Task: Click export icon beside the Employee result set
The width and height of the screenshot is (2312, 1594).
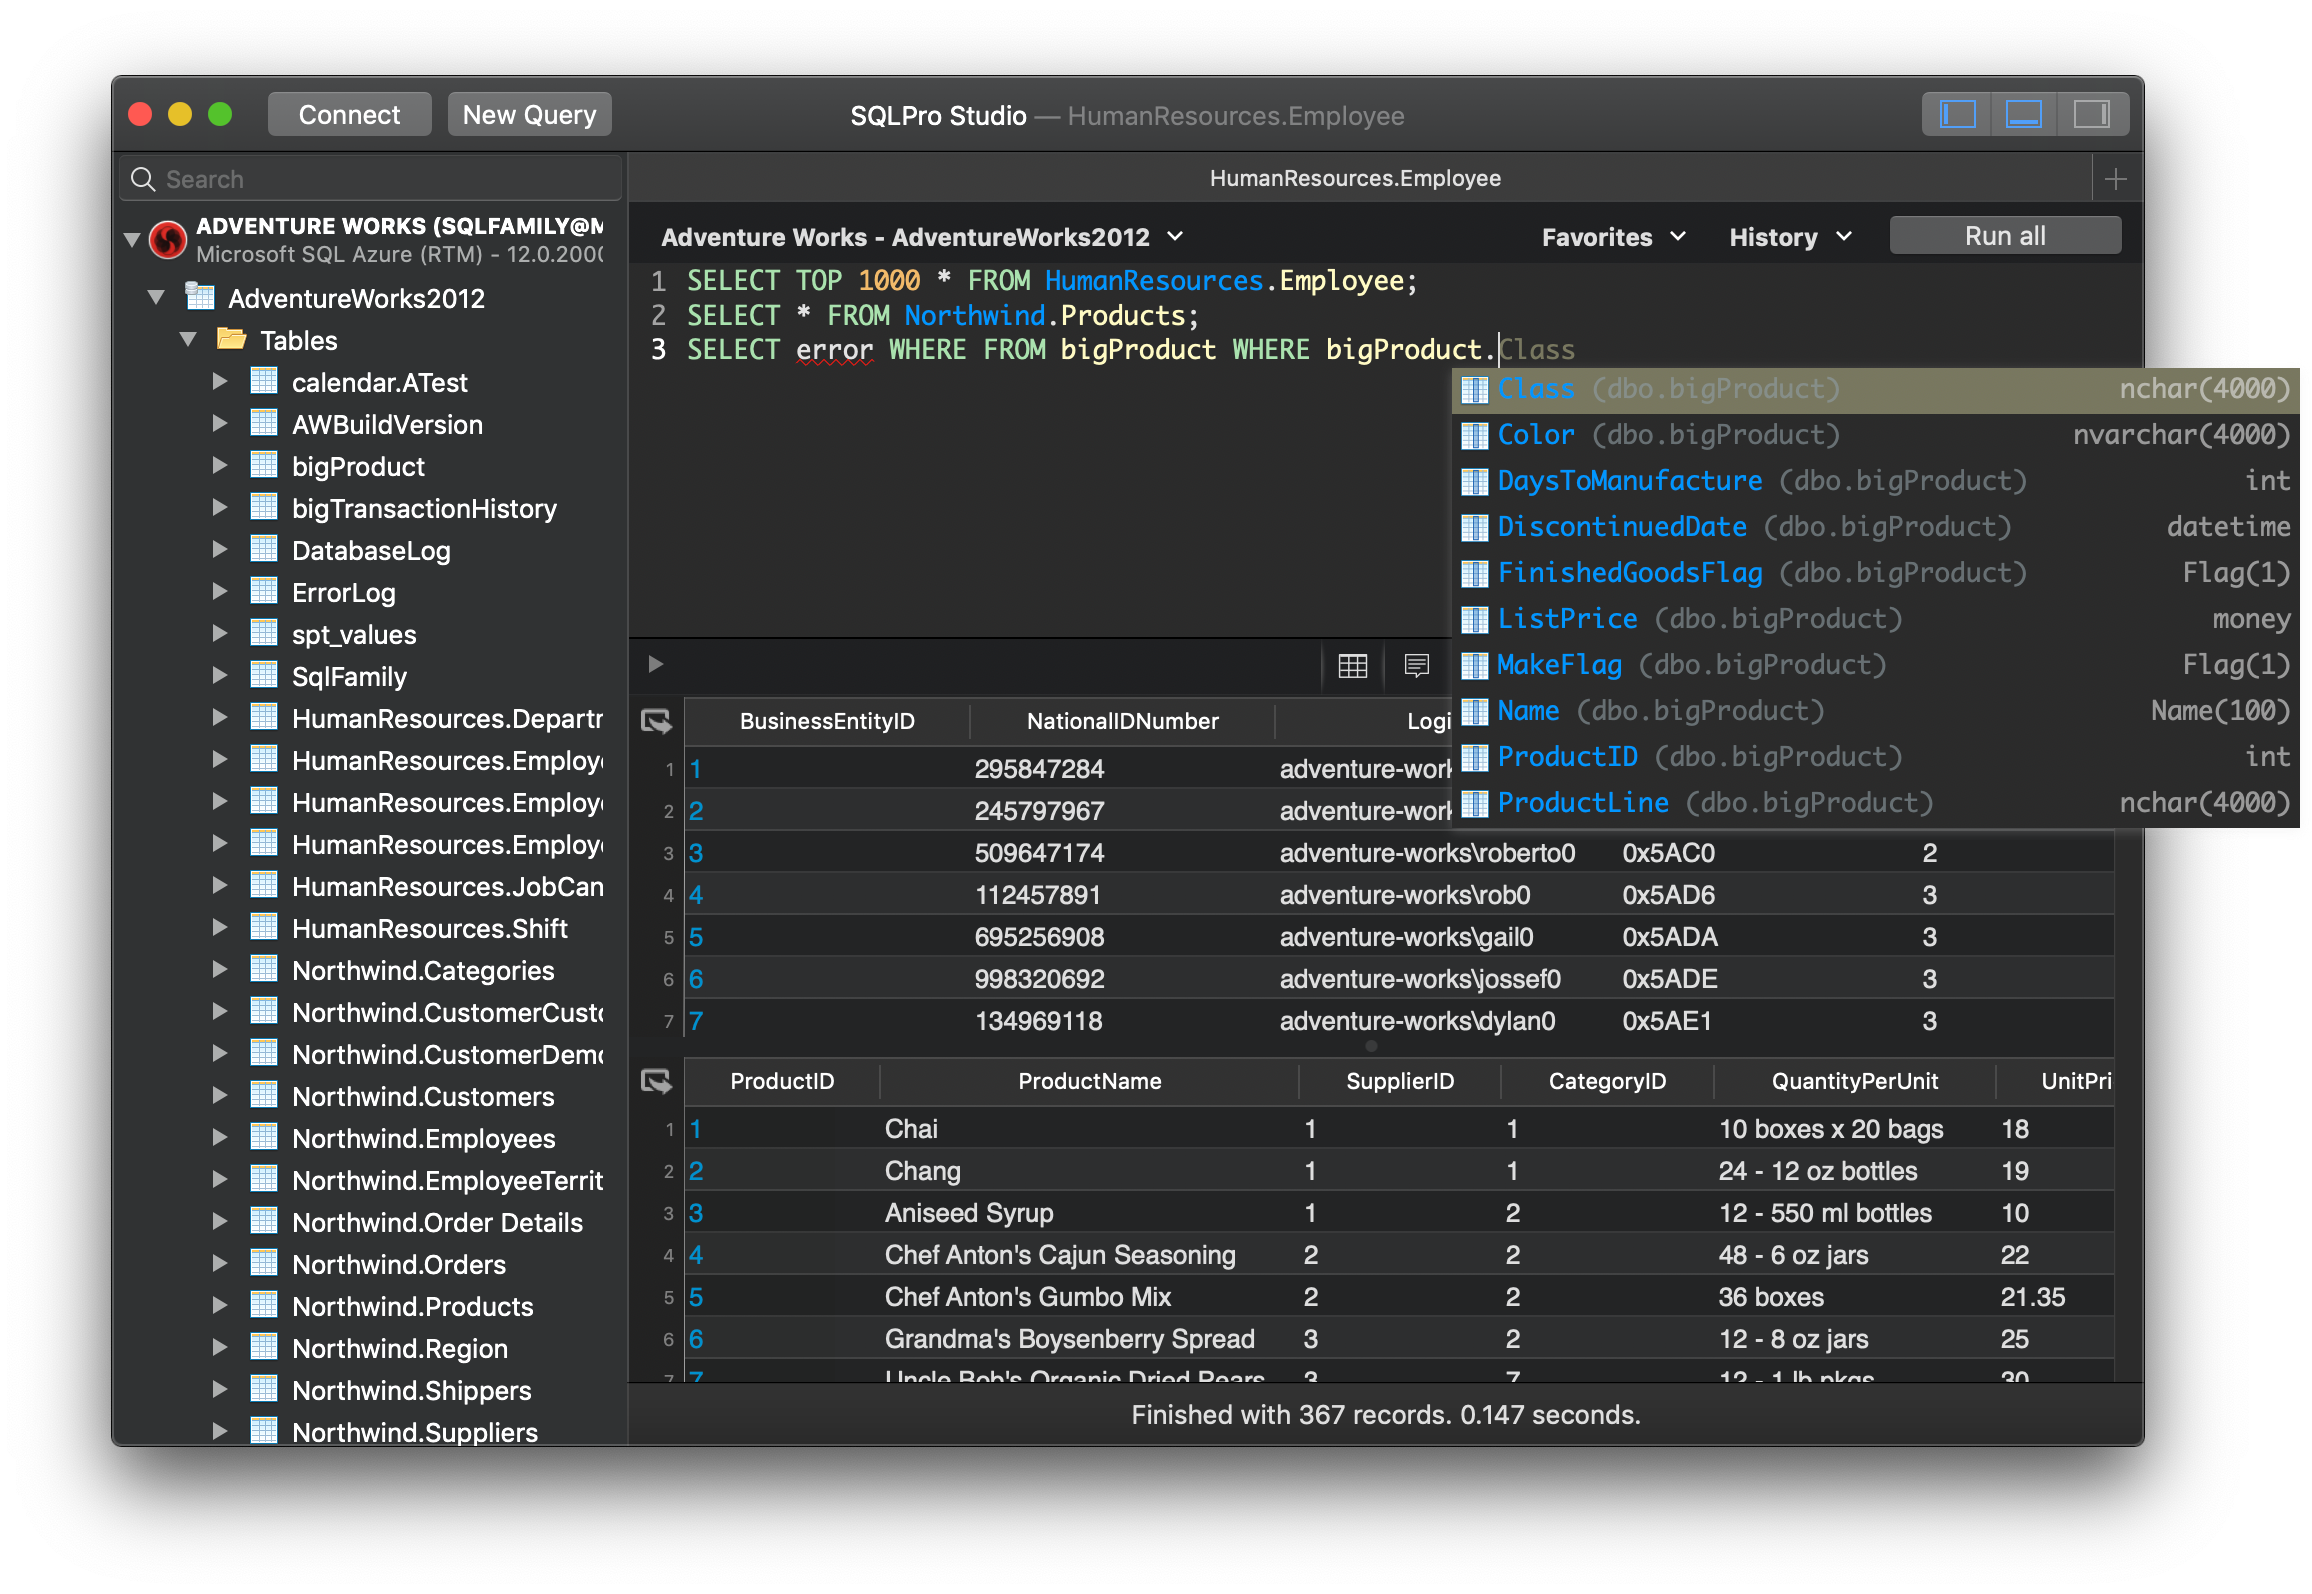Action: coord(657,720)
